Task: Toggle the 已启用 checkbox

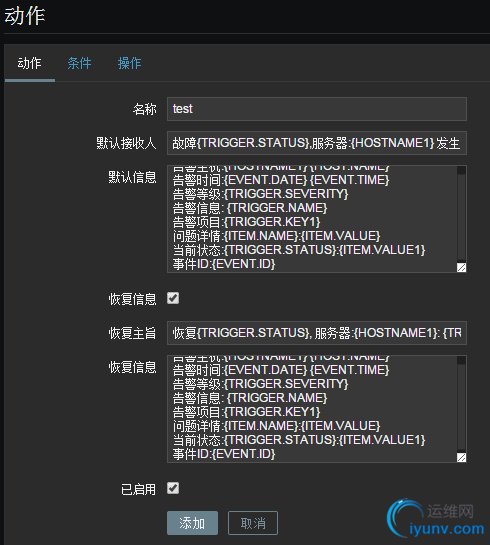Action: tap(173, 488)
